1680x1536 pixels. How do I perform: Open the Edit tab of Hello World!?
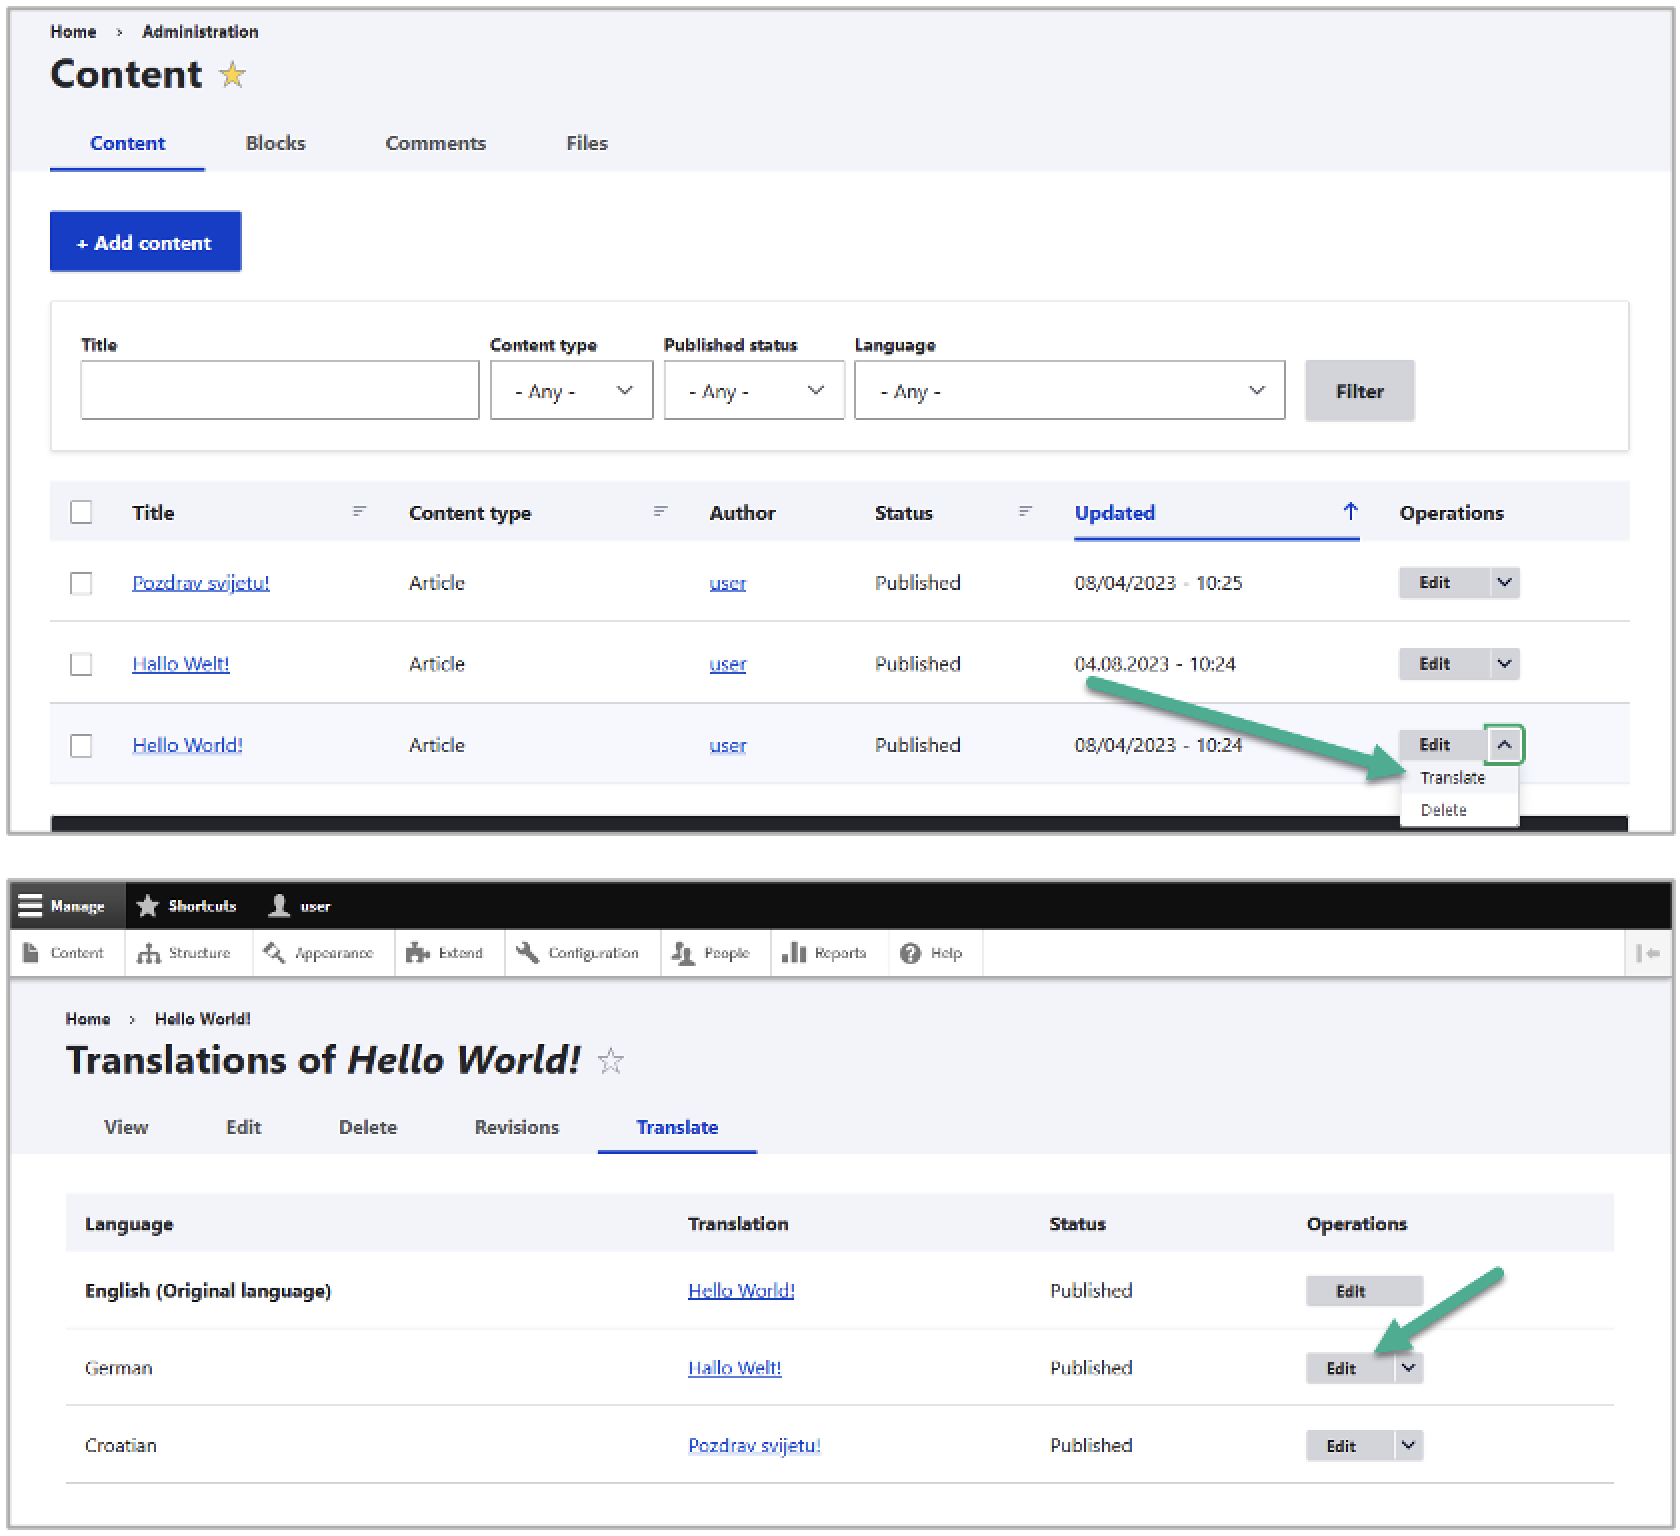[x=243, y=1127]
